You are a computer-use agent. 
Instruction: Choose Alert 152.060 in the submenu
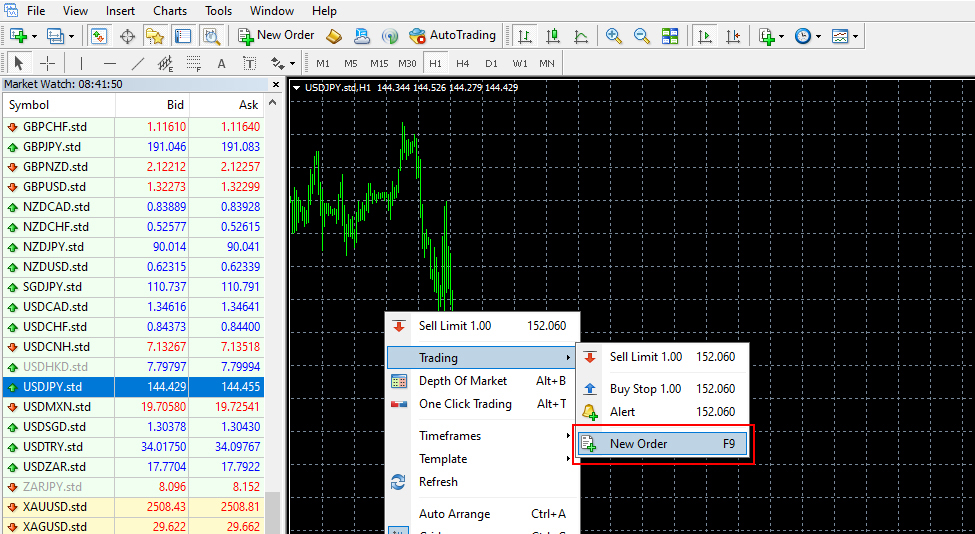tap(662, 412)
